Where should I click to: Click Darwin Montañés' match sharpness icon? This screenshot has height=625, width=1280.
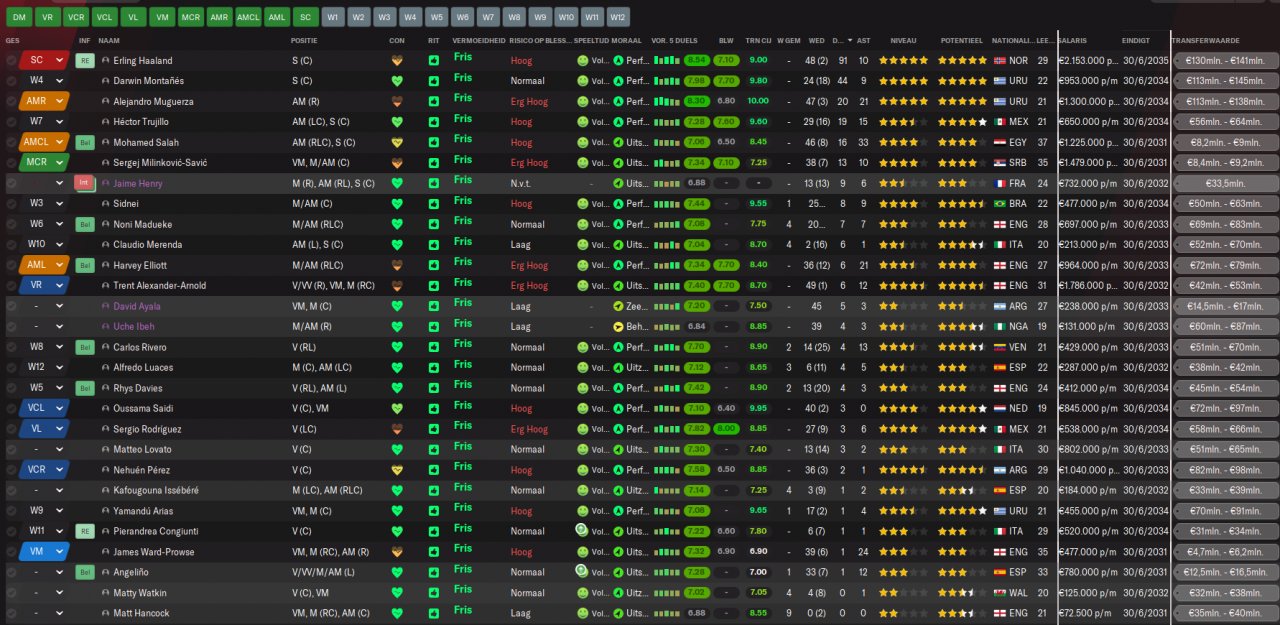click(433, 81)
